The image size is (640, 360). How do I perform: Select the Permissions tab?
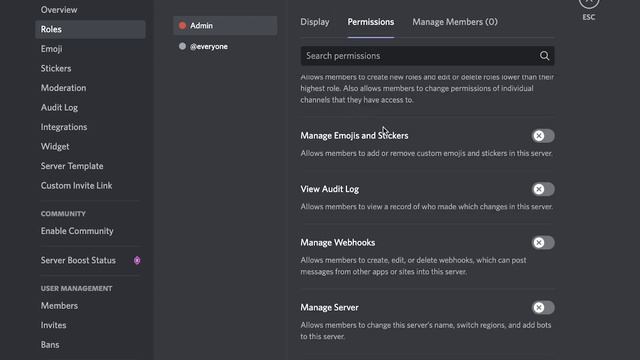pyautogui.click(x=371, y=22)
